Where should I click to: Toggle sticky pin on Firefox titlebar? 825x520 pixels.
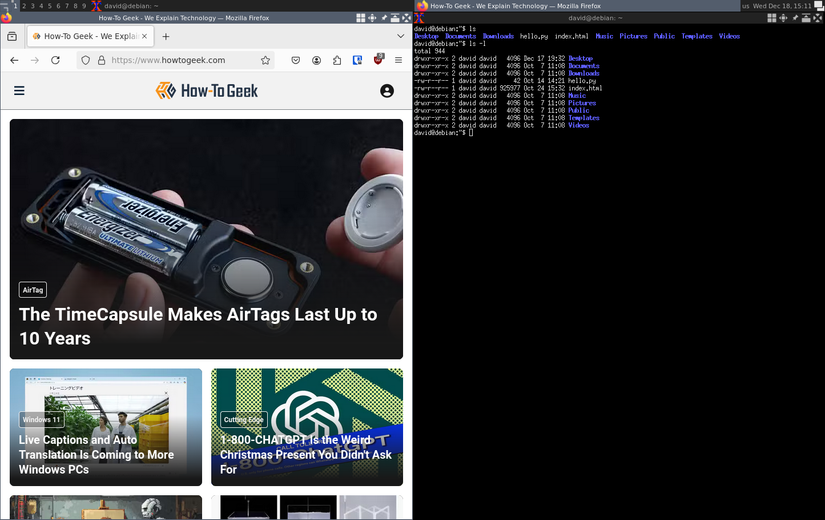[384, 18]
